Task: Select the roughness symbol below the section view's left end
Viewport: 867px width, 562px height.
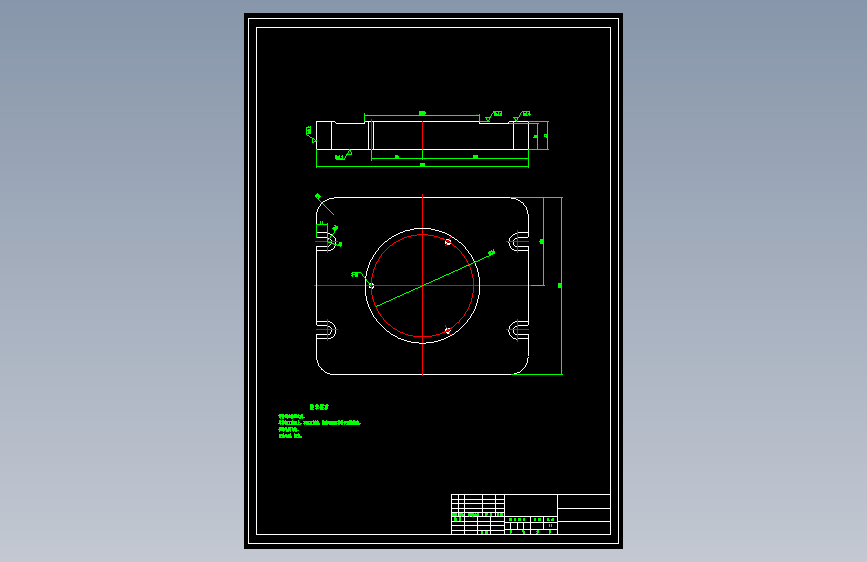Action: coord(343,155)
